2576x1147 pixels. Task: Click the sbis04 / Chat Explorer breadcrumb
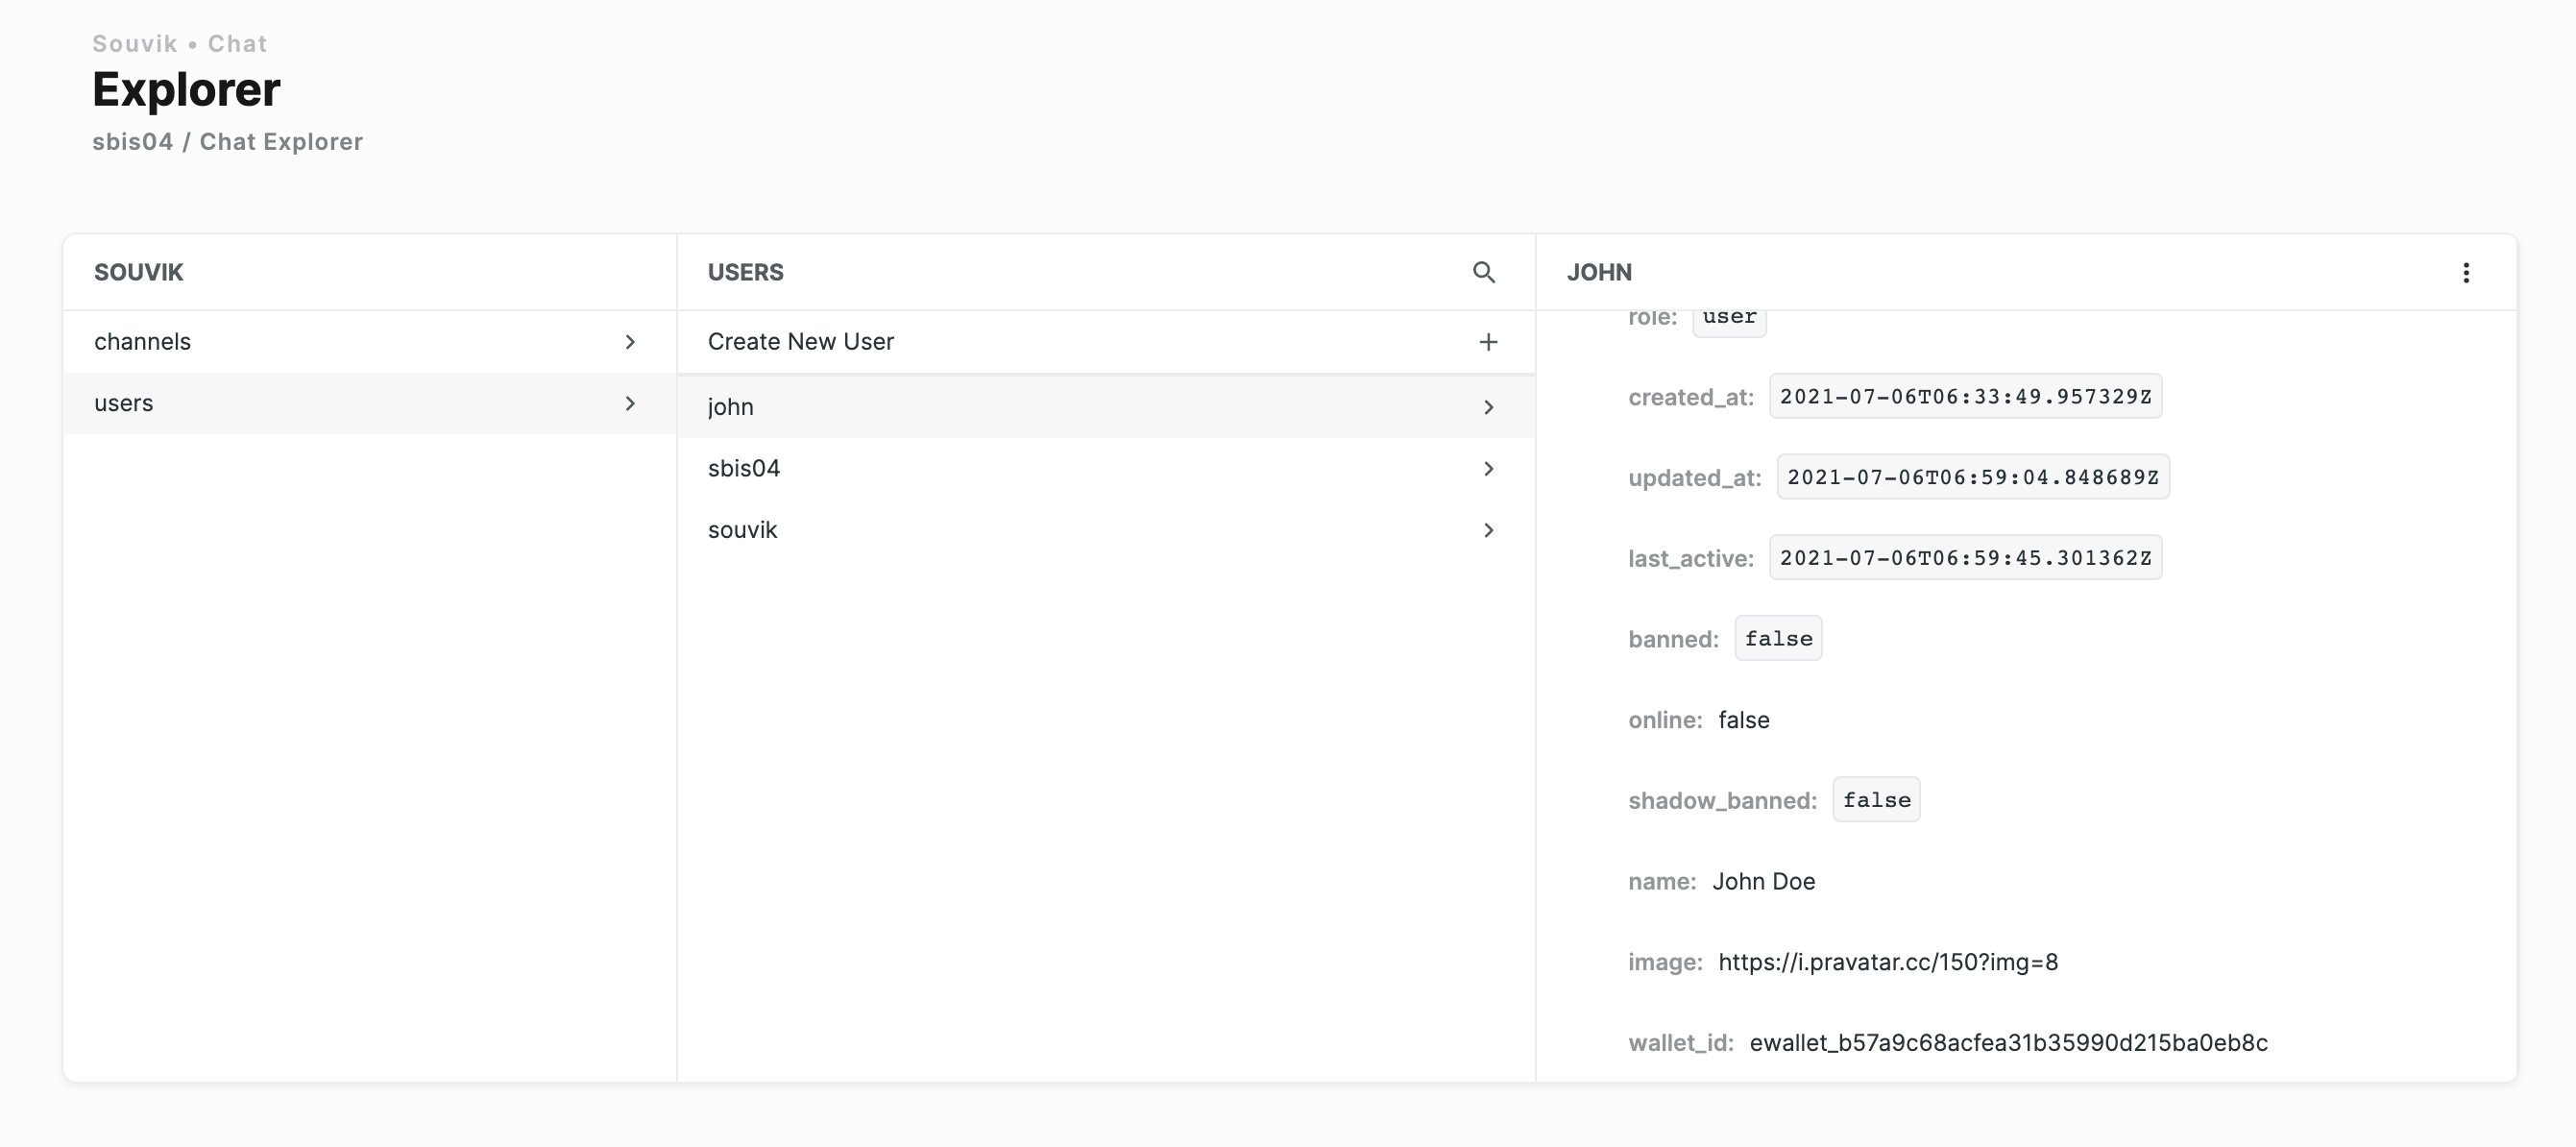click(227, 142)
